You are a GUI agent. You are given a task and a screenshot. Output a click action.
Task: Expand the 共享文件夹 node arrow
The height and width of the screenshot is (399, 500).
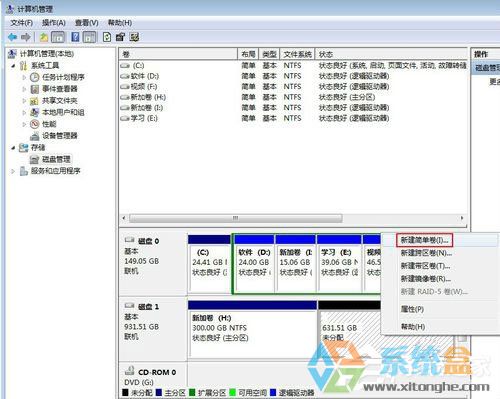tap(24, 101)
